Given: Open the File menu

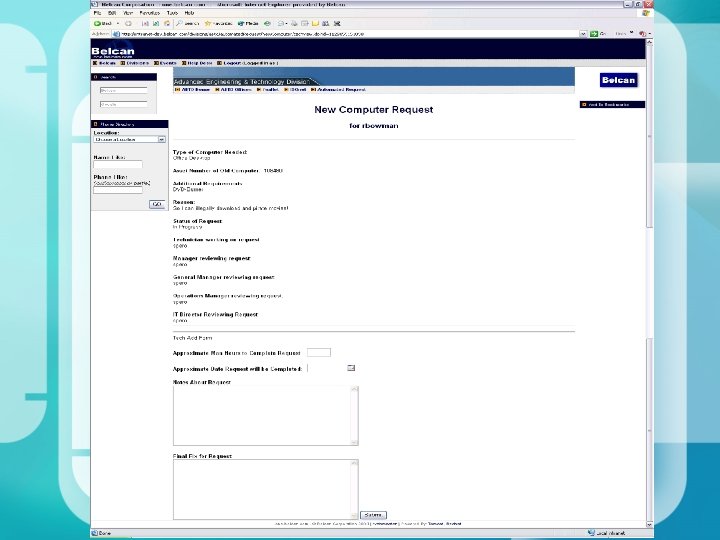Looking at the screenshot, I should tap(97, 13).
